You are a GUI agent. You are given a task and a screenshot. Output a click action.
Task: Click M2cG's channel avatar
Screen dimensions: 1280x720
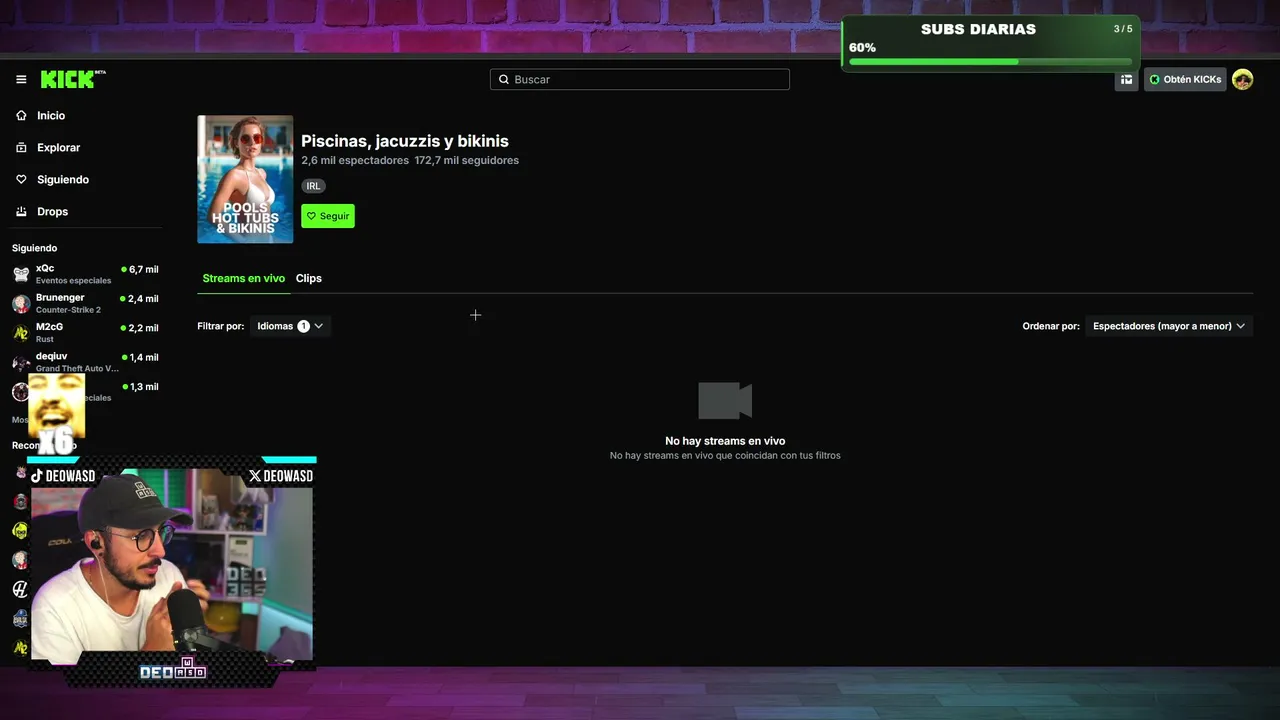click(x=21, y=333)
